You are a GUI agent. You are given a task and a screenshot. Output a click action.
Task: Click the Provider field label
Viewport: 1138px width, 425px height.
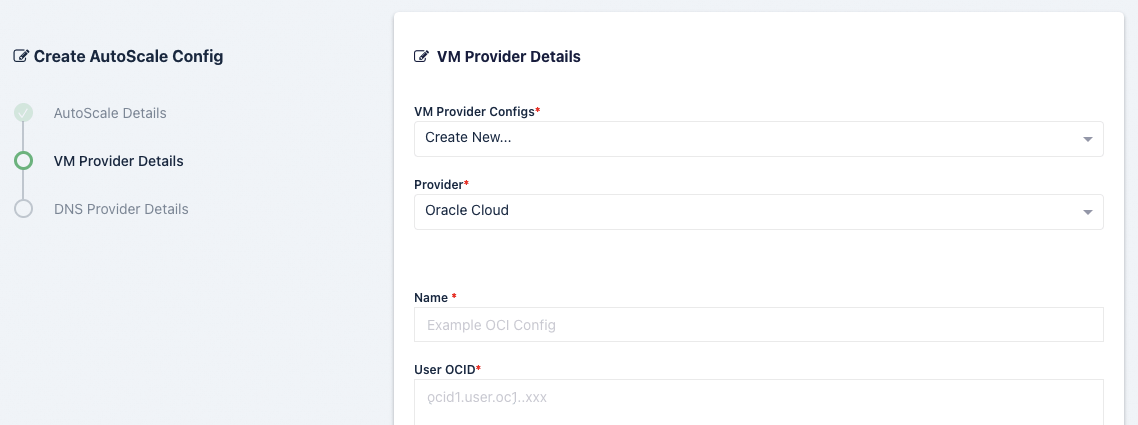(438, 185)
